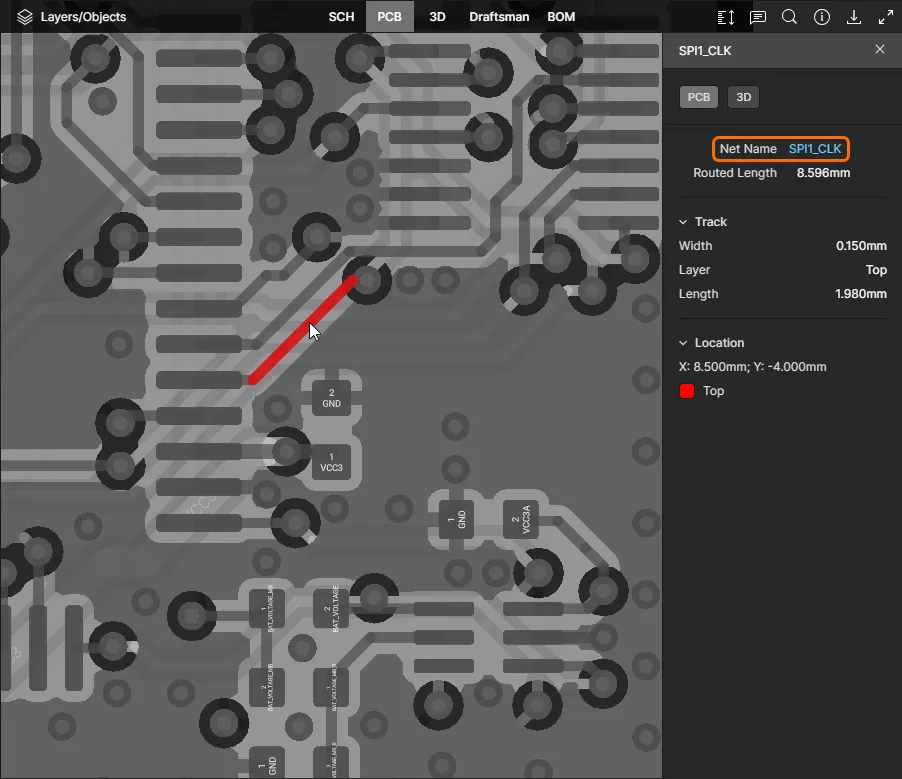
Task: Click the SPI1_CLK panel title
Action: 705,51
